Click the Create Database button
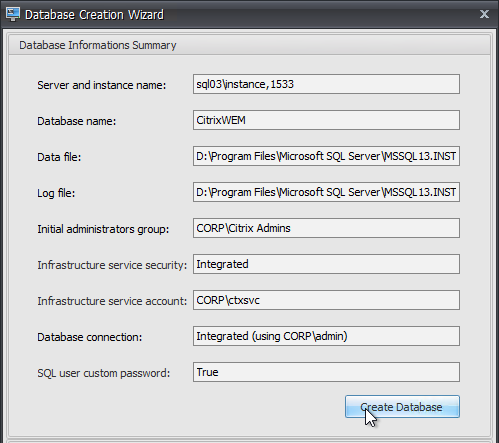This screenshot has height=443, width=499. tap(402, 407)
